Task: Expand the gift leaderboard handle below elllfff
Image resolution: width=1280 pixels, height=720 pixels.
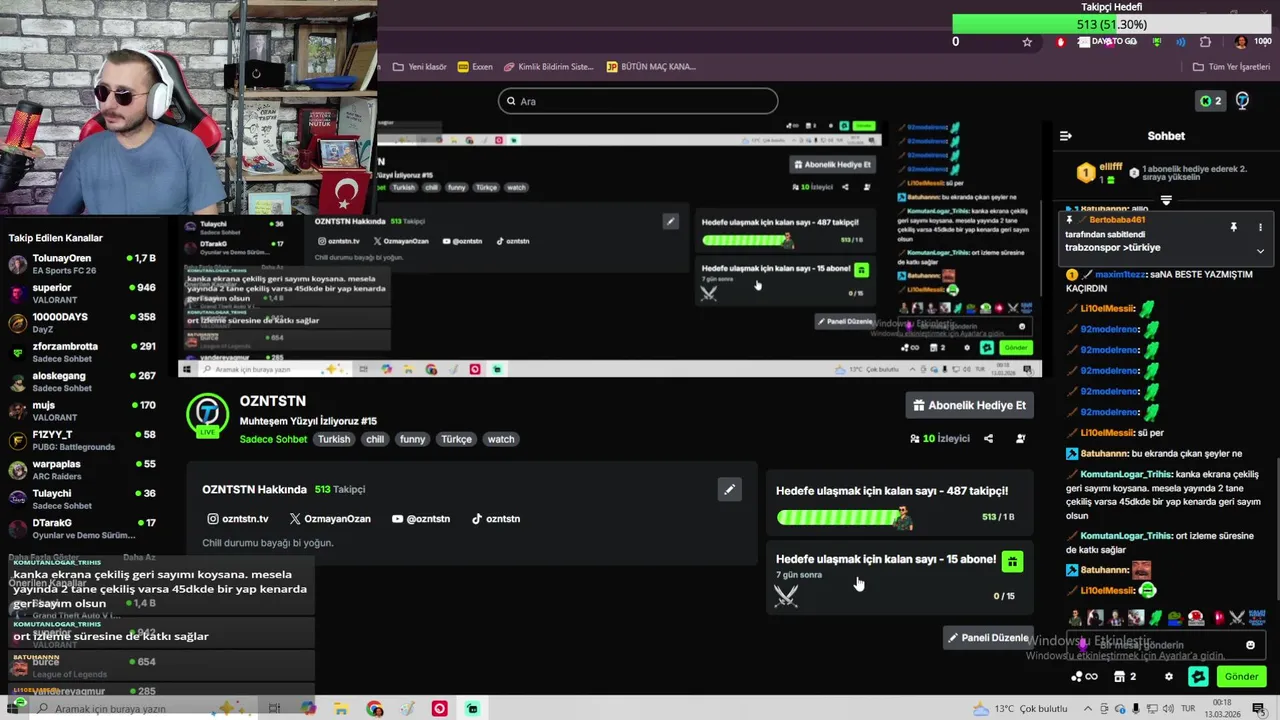Action: 1166,200
